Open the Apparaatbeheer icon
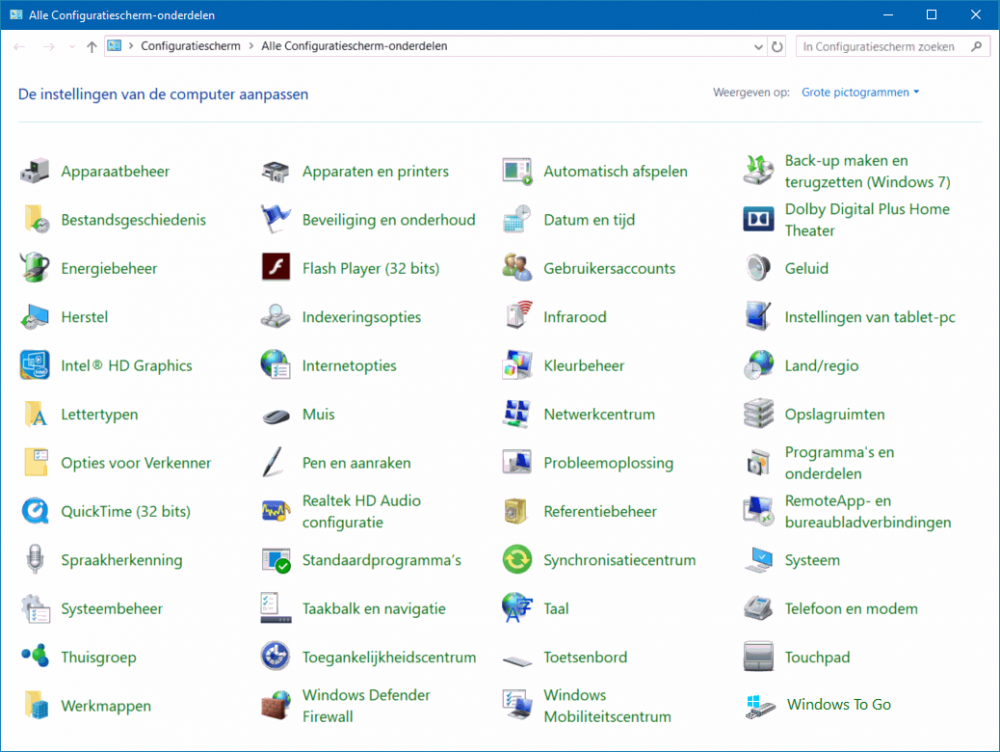The image size is (1000, 752). [x=36, y=171]
